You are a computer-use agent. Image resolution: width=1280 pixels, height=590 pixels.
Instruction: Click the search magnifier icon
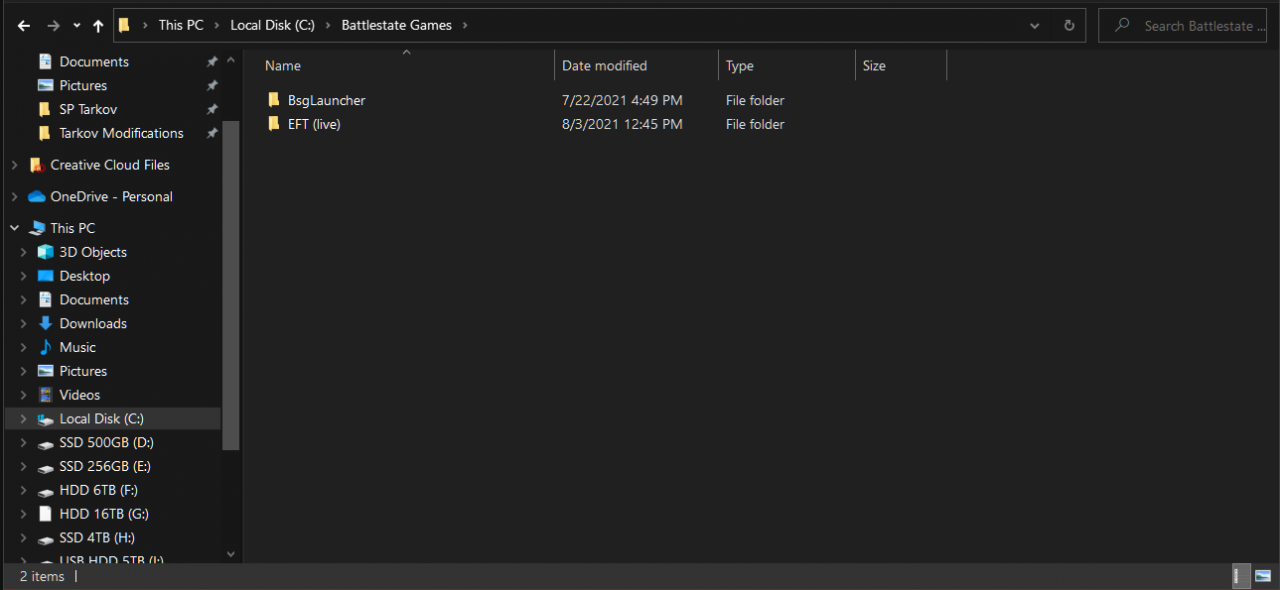pyautogui.click(x=1122, y=26)
